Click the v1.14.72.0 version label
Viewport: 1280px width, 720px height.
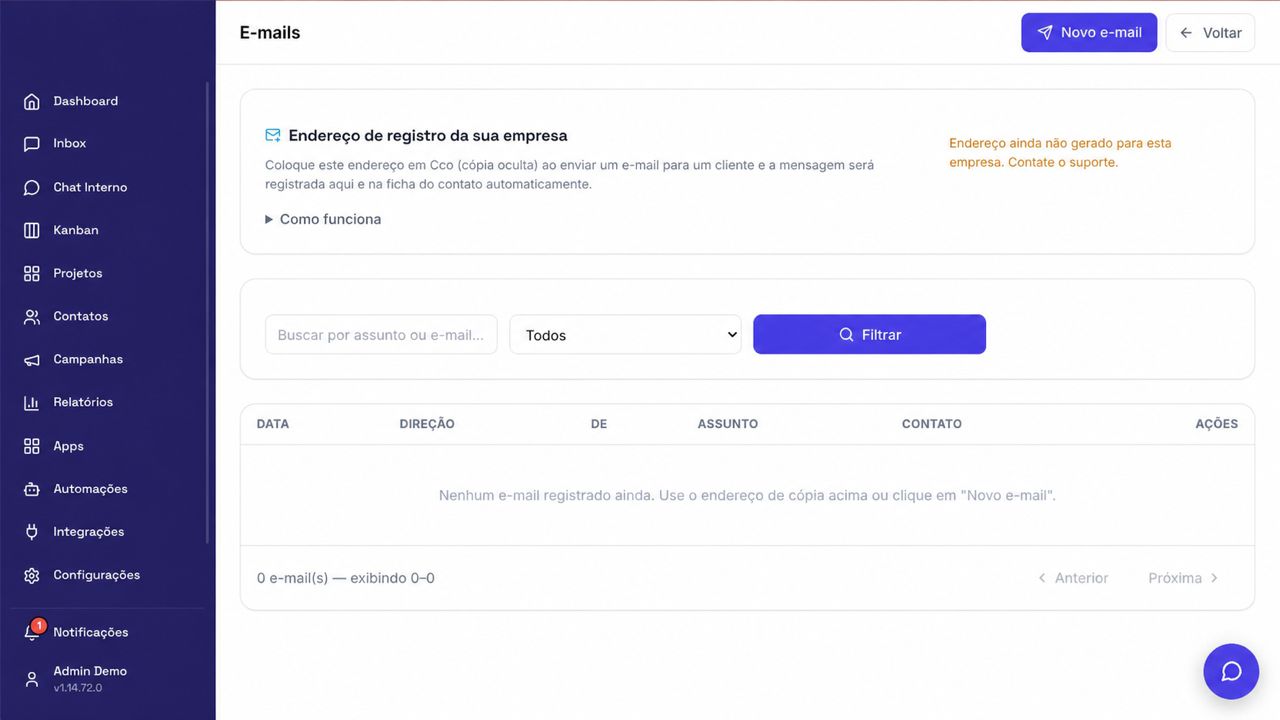pyautogui.click(x=78, y=688)
